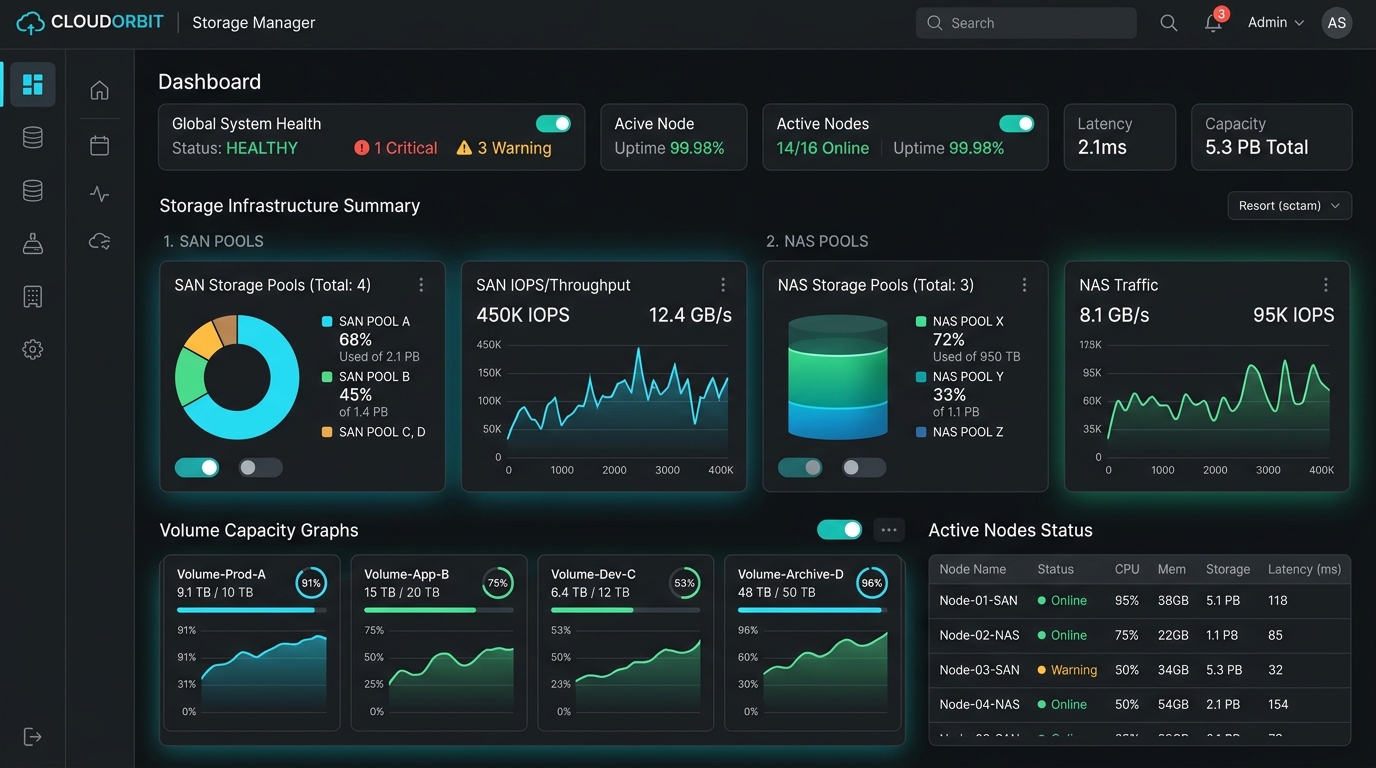Click Volume-Prod-A 91% progress ring
This screenshot has height=768, width=1376.
click(311, 583)
